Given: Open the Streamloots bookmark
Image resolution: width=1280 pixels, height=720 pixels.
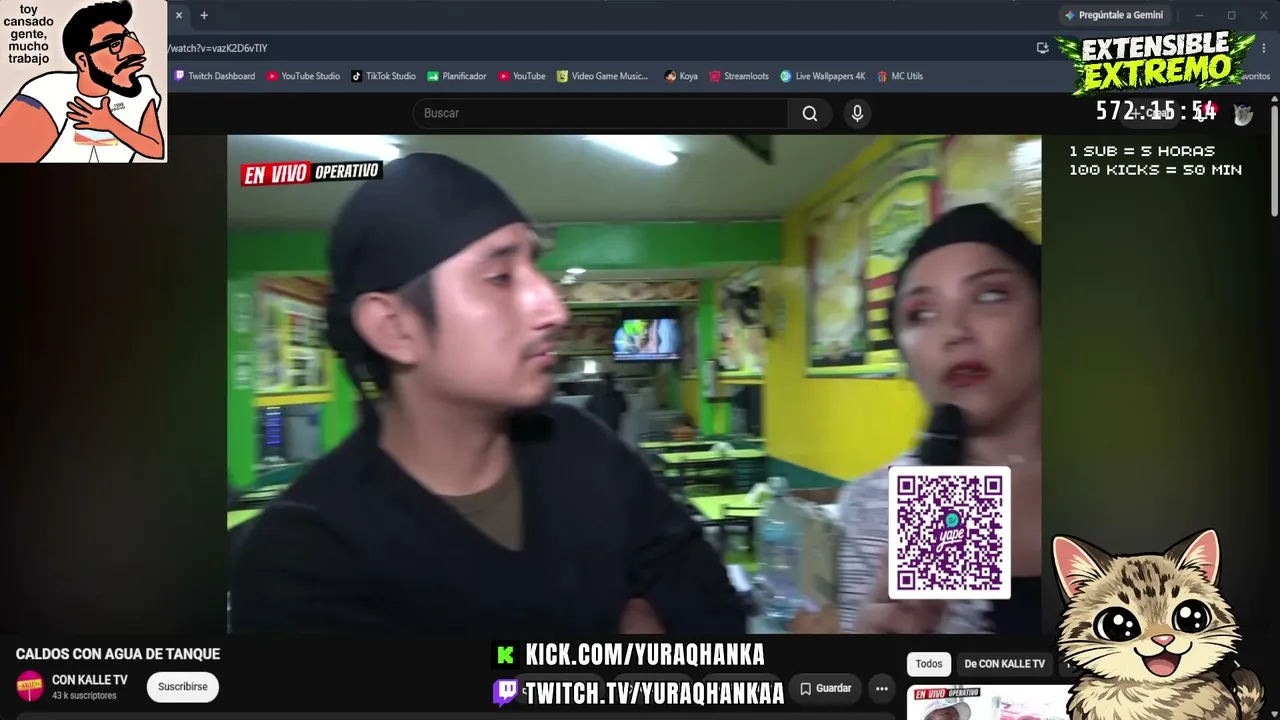Looking at the screenshot, I should click(739, 76).
